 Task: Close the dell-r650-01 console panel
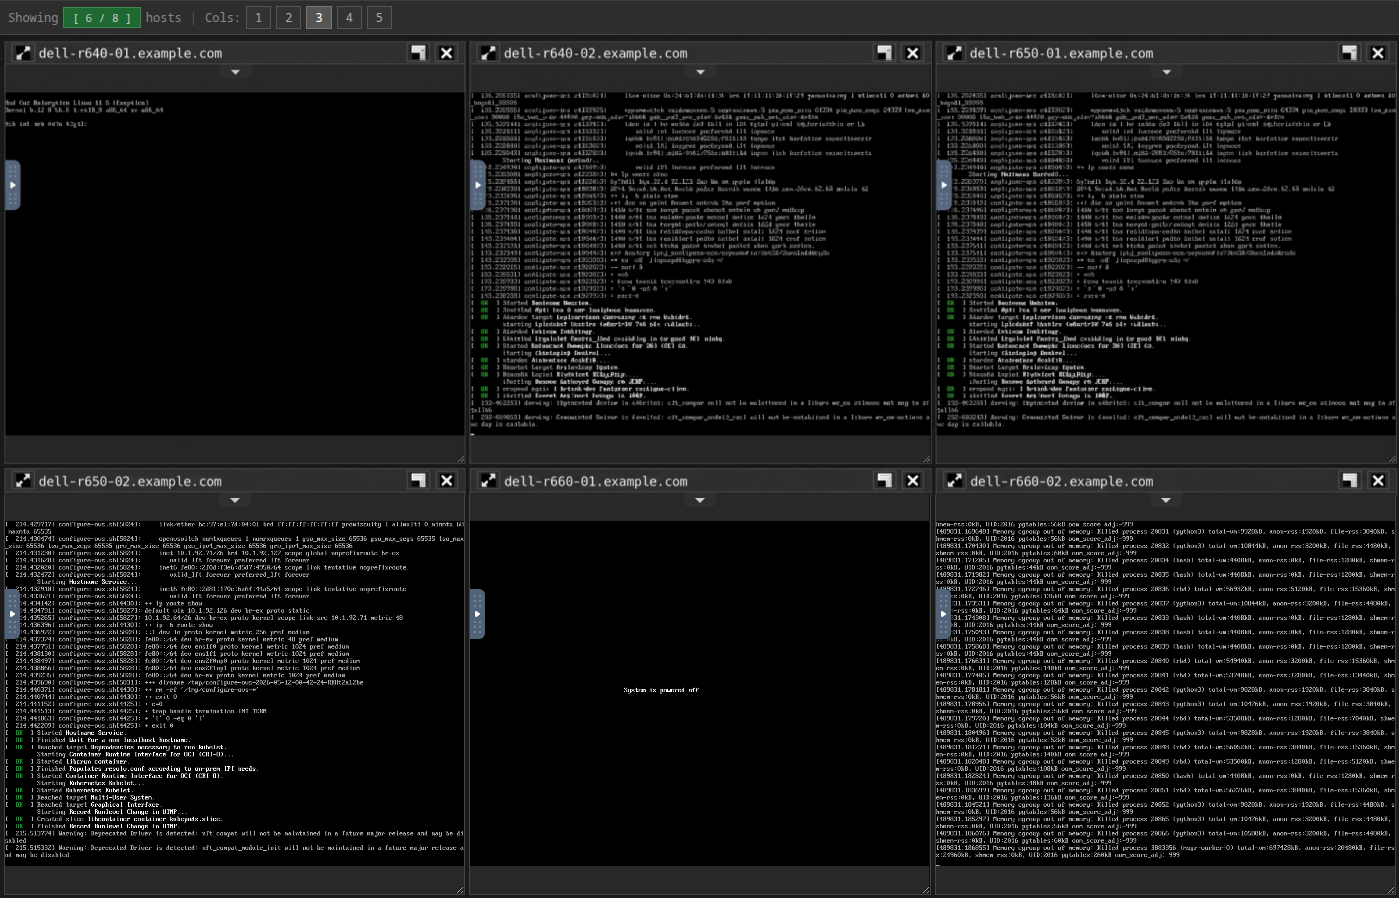pyautogui.click(x=1378, y=53)
